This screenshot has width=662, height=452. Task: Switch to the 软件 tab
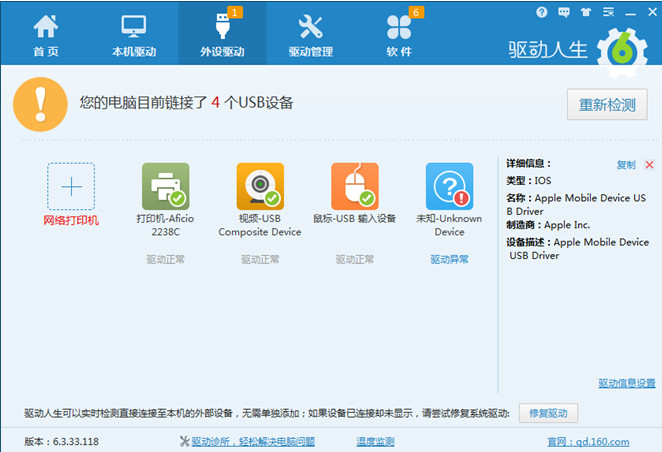point(401,35)
